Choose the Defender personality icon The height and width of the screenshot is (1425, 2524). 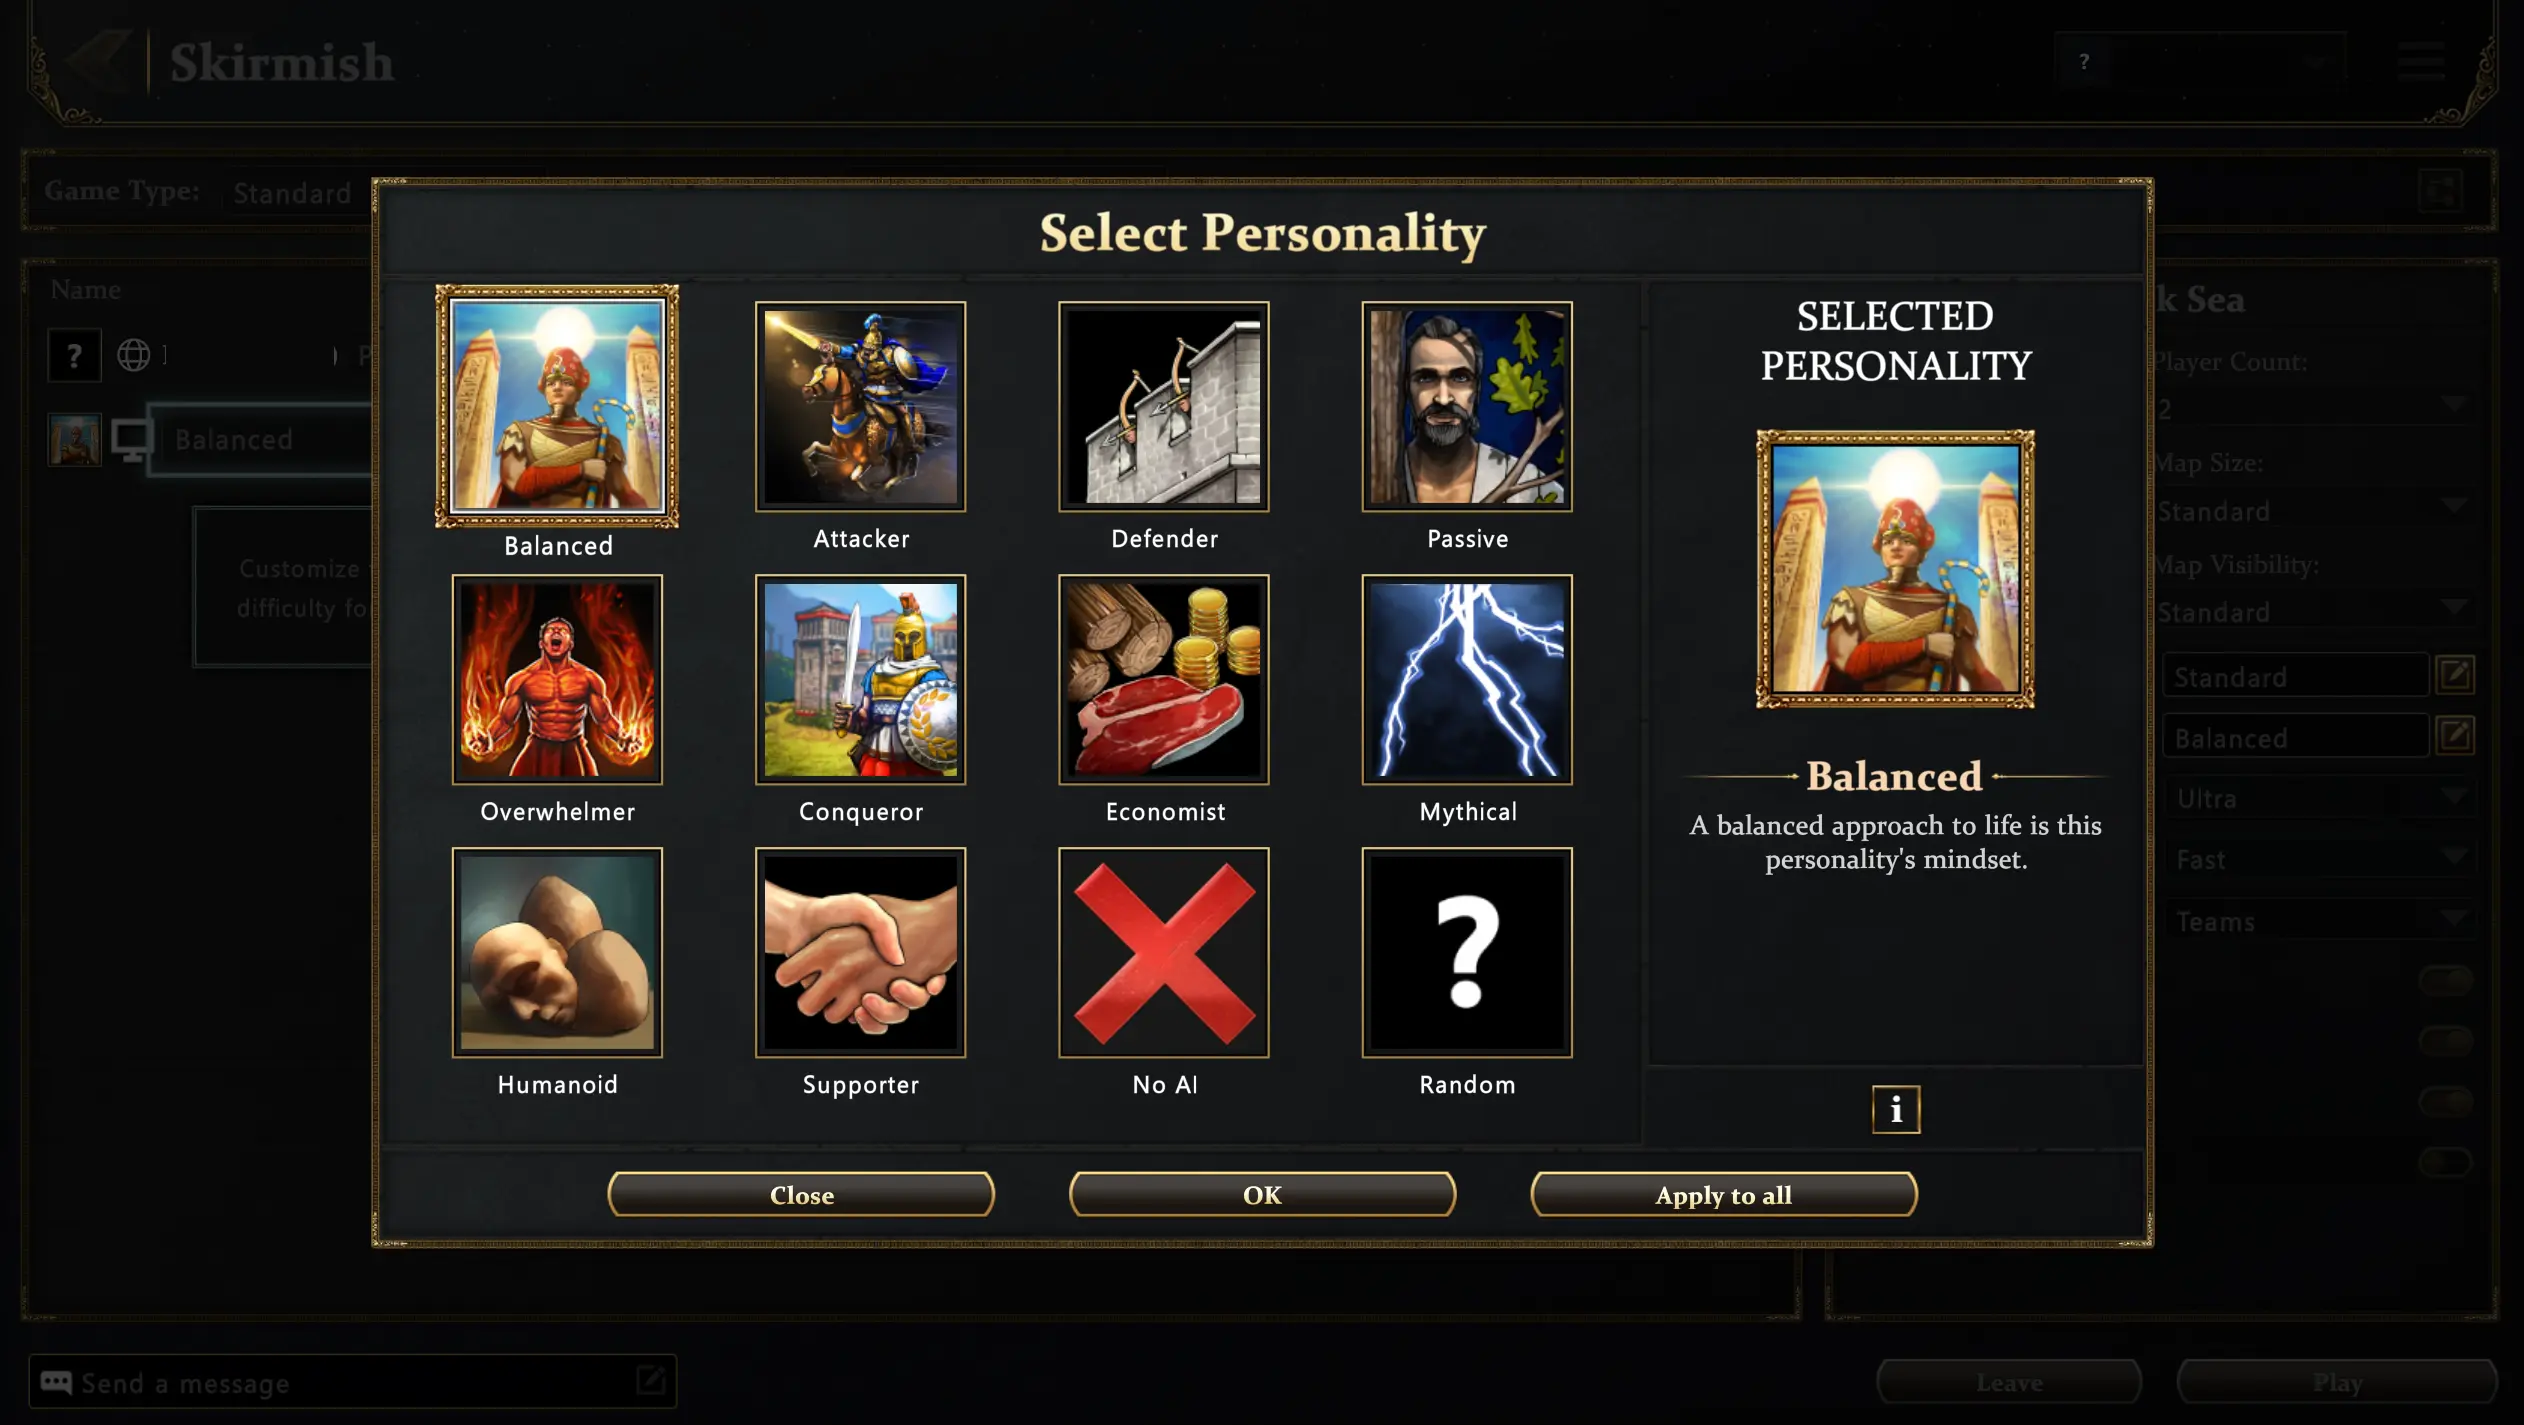pyautogui.click(x=1164, y=406)
